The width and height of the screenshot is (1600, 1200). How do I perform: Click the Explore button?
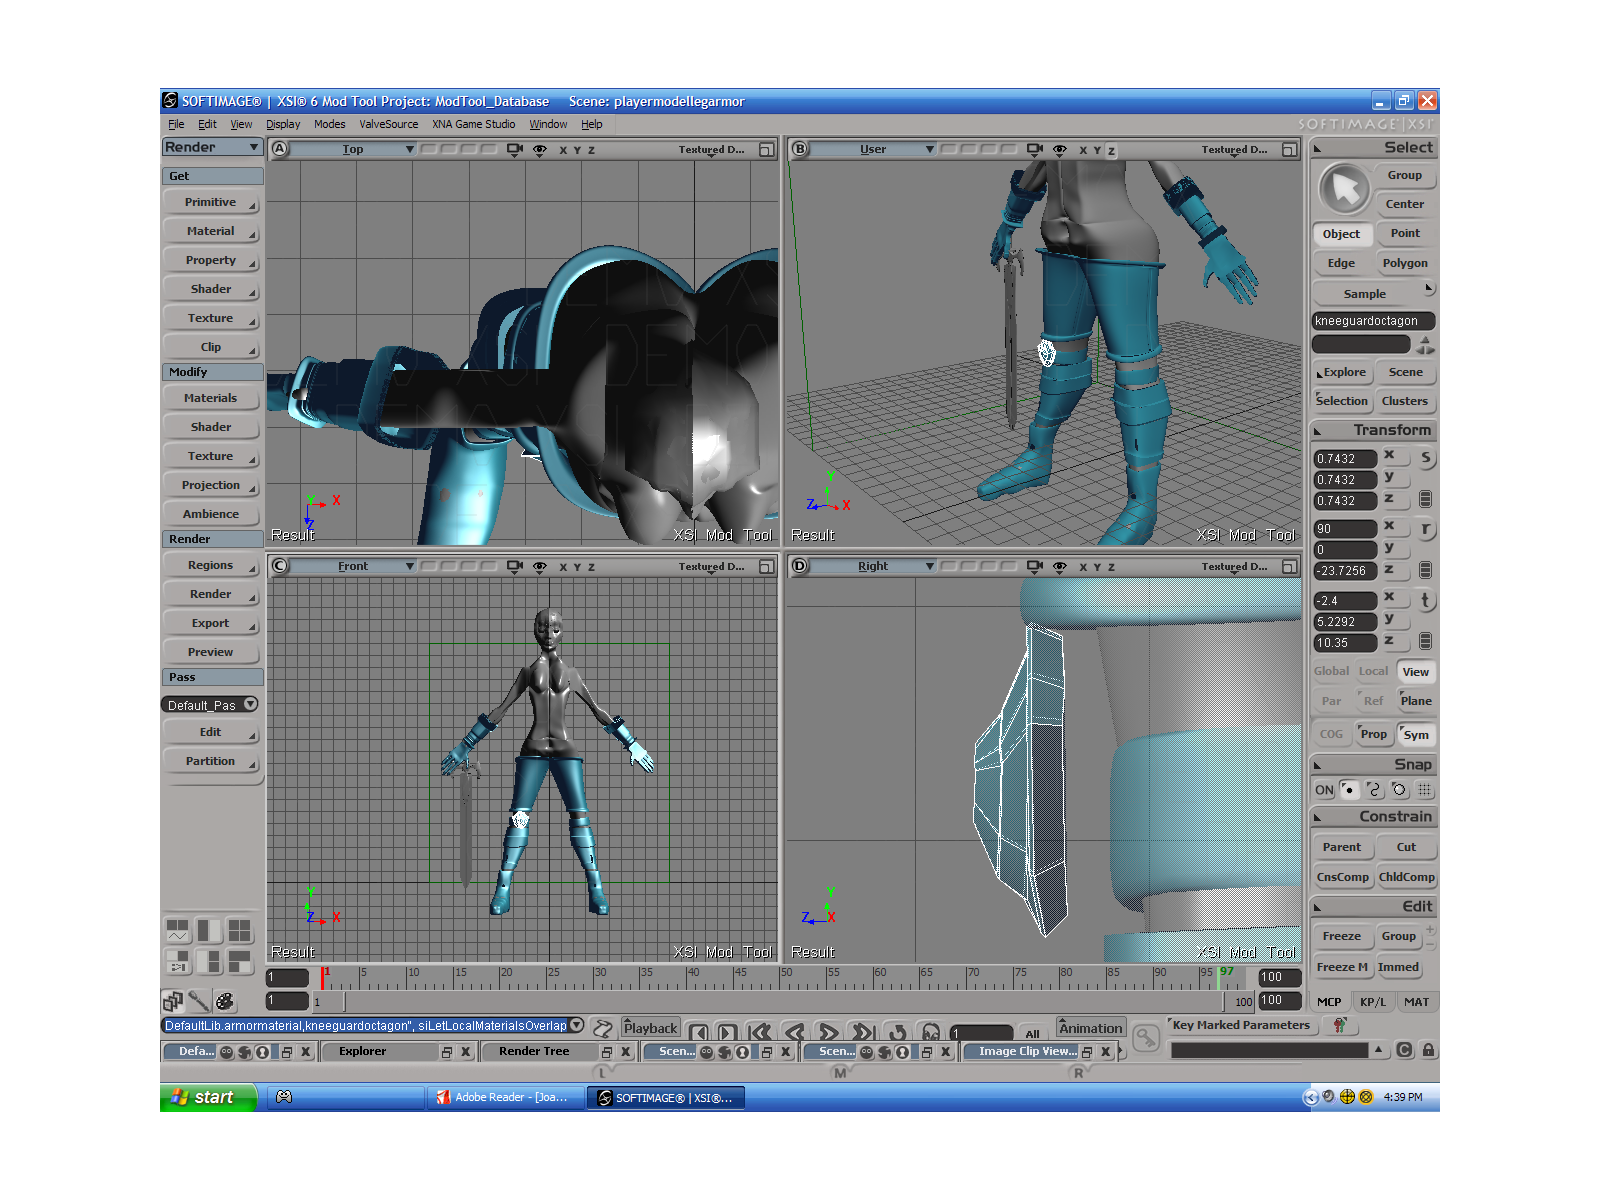click(1343, 372)
